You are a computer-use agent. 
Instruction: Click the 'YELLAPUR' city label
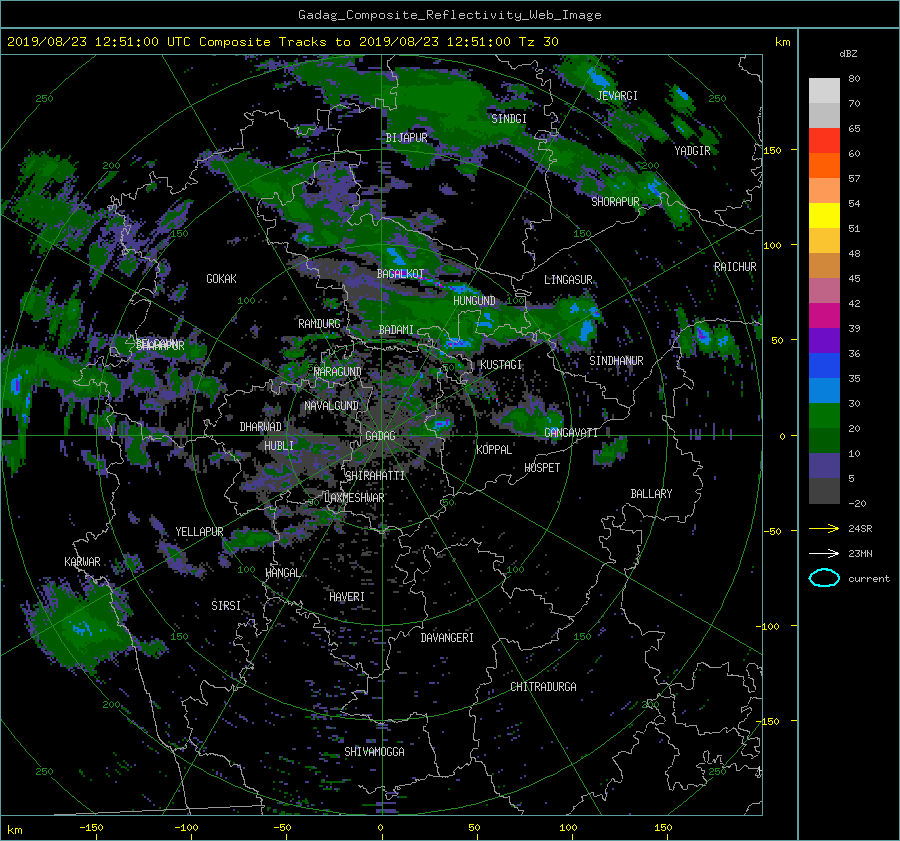(x=199, y=532)
